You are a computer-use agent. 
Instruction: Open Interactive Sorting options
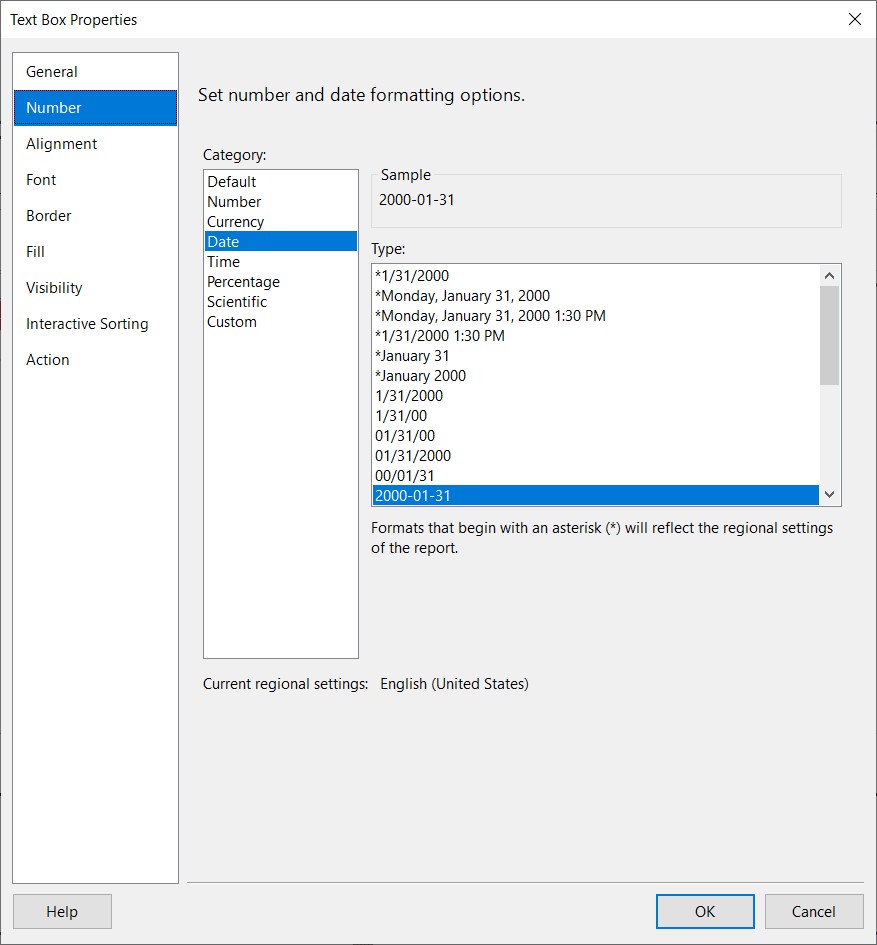click(95, 324)
